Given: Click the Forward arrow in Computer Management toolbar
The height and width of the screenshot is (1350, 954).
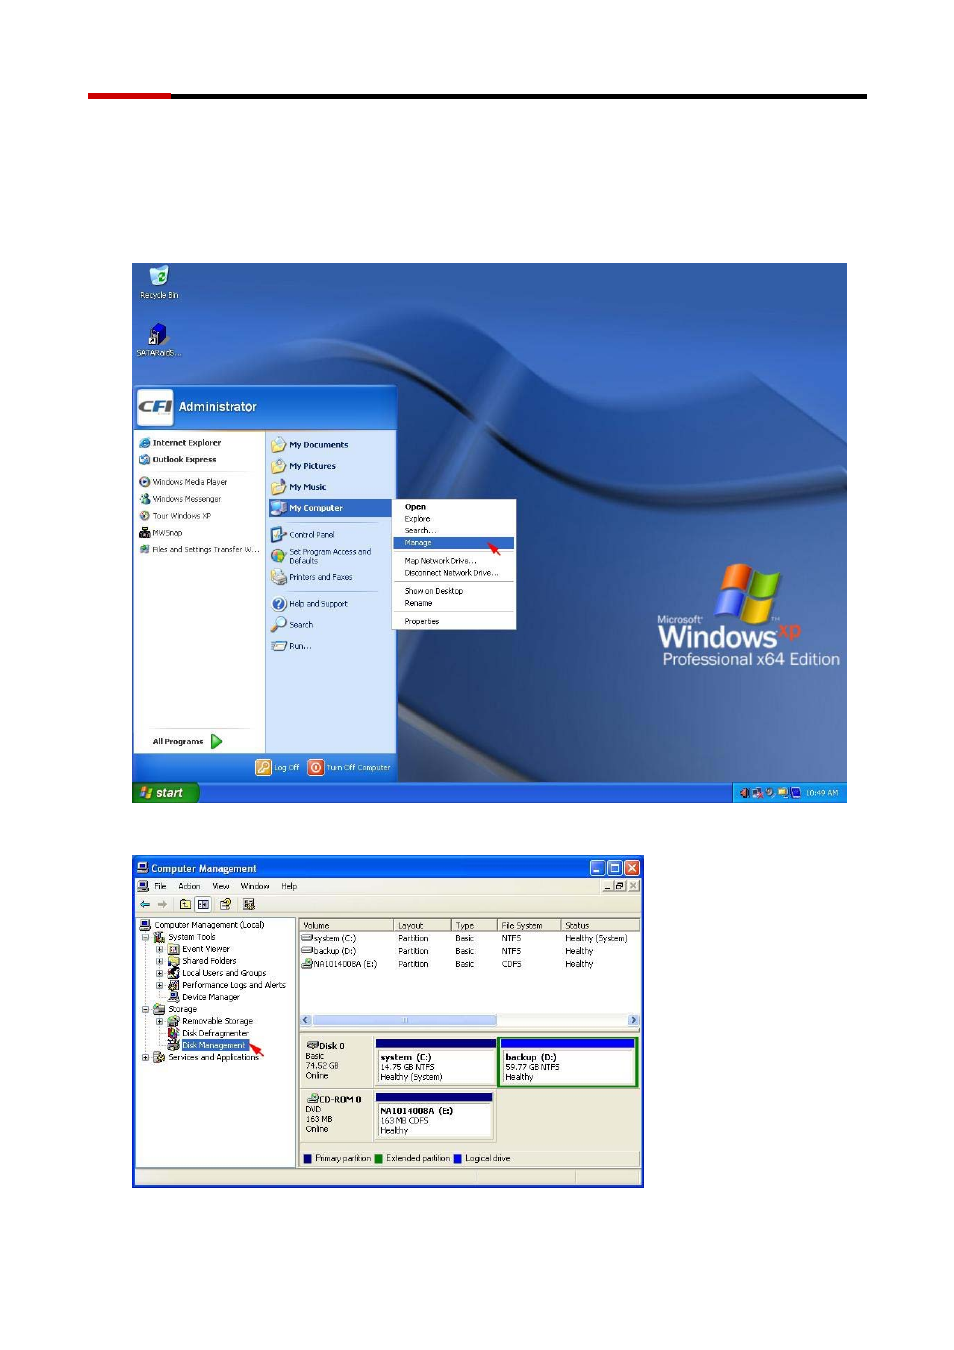Looking at the screenshot, I should click(x=162, y=904).
